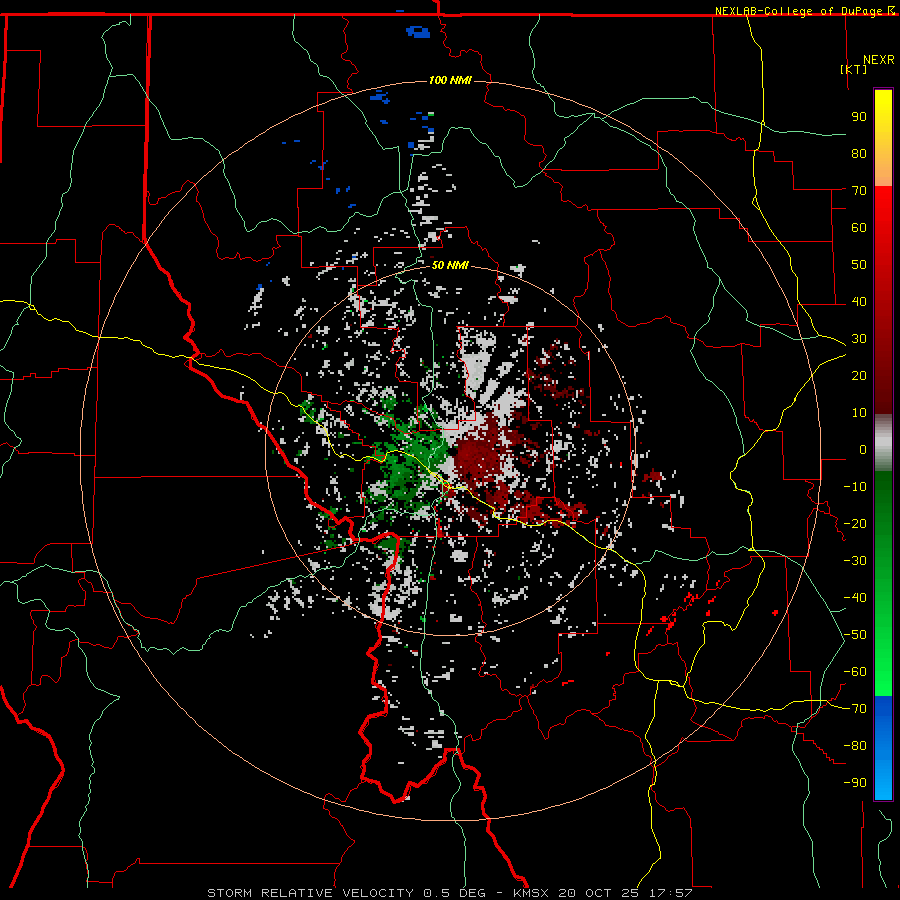Click the -90 value on the velocity scale
The image size is (900, 900).
[855, 783]
